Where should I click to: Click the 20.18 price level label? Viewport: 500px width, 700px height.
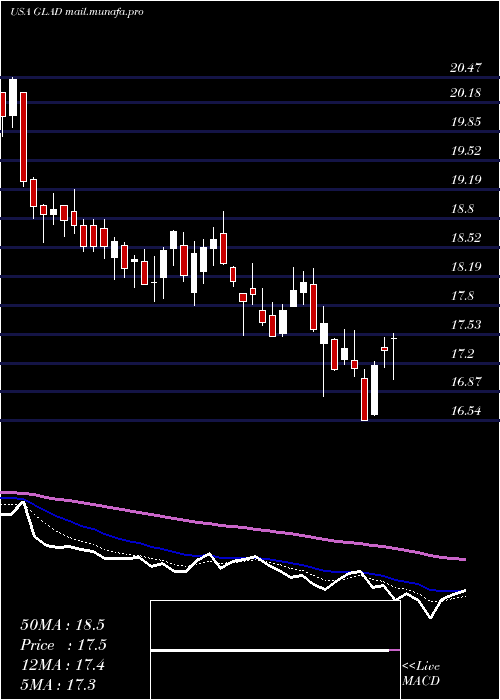[x=466, y=93]
